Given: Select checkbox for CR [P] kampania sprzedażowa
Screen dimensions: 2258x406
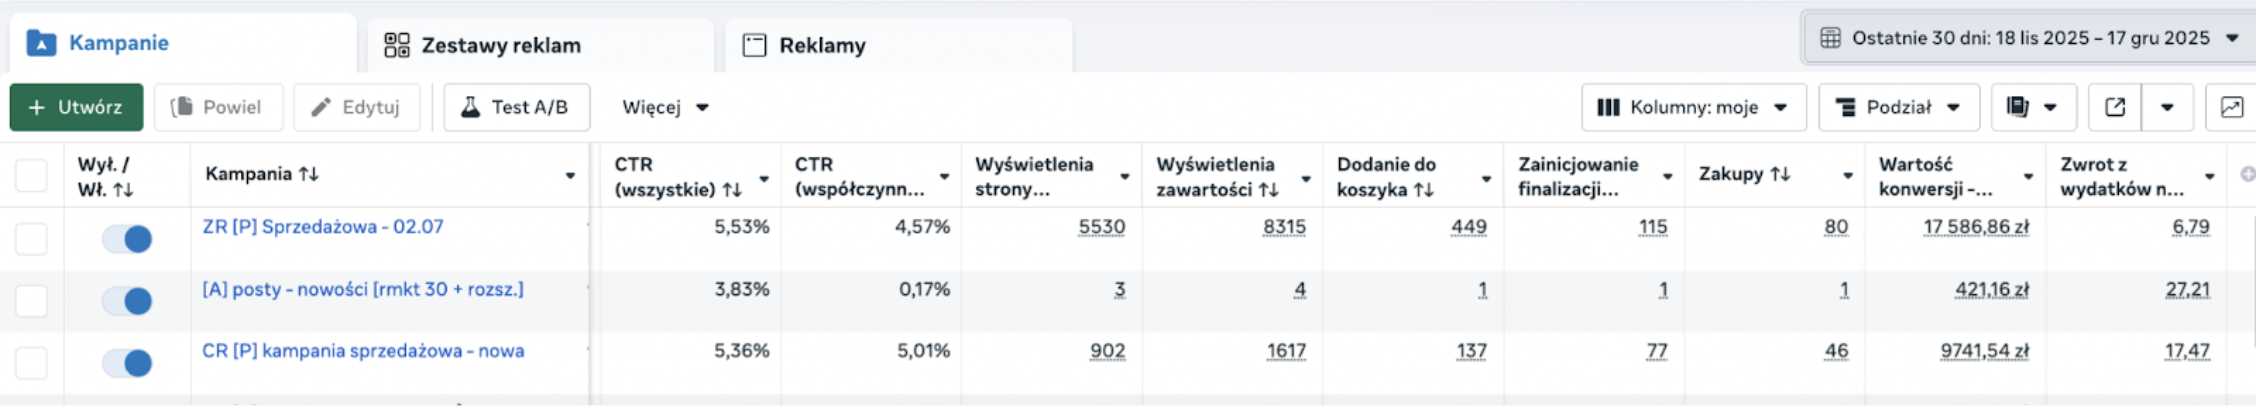Looking at the screenshot, I should [x=31, y=362].
